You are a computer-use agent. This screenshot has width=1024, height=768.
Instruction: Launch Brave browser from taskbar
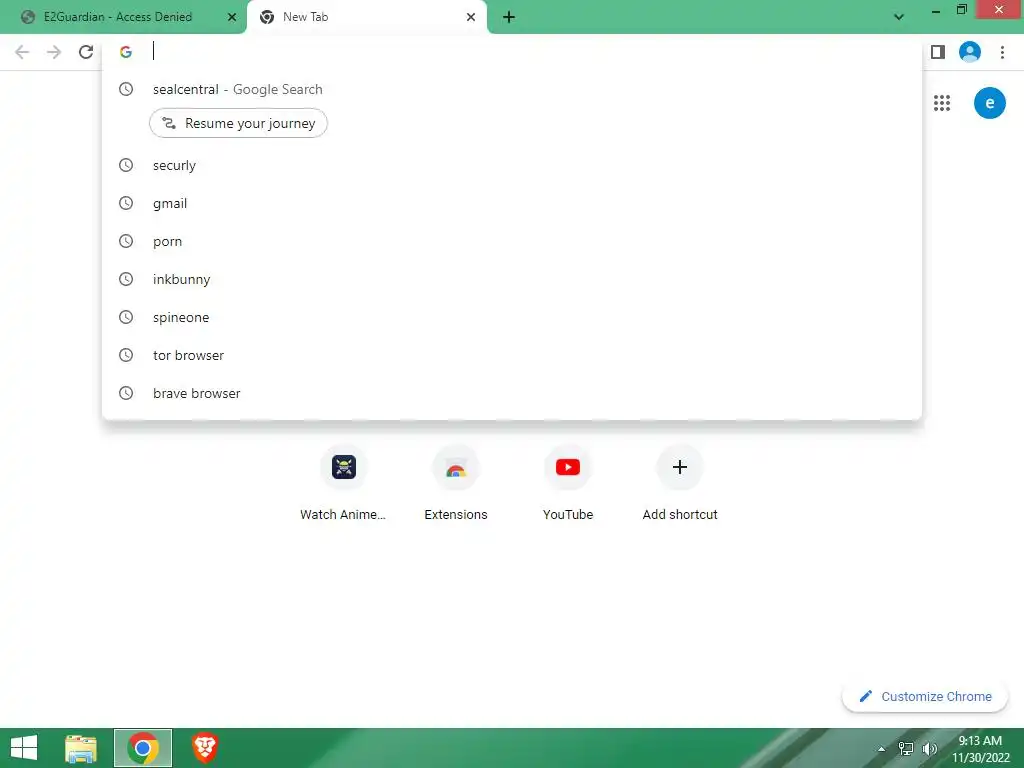[205, 748]
